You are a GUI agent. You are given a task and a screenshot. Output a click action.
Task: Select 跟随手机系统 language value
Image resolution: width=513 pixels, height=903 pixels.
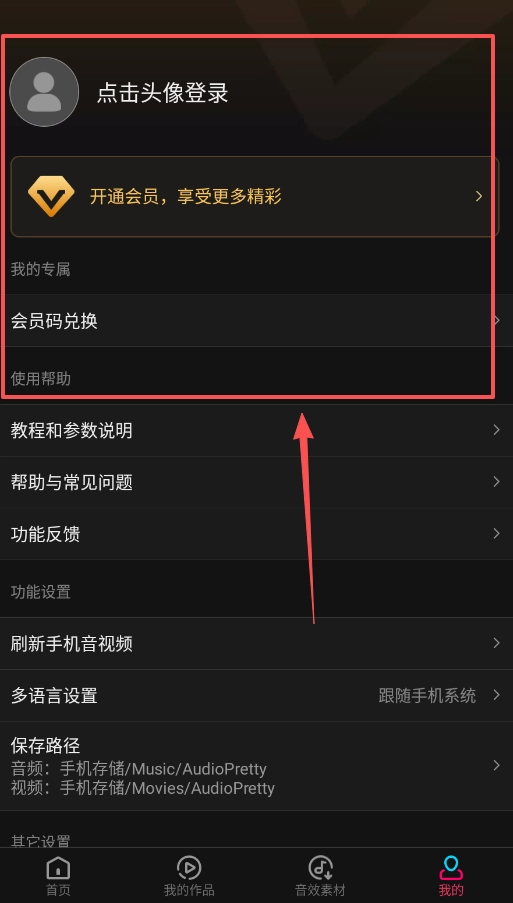pyautogui.click(x=427, y=696)
